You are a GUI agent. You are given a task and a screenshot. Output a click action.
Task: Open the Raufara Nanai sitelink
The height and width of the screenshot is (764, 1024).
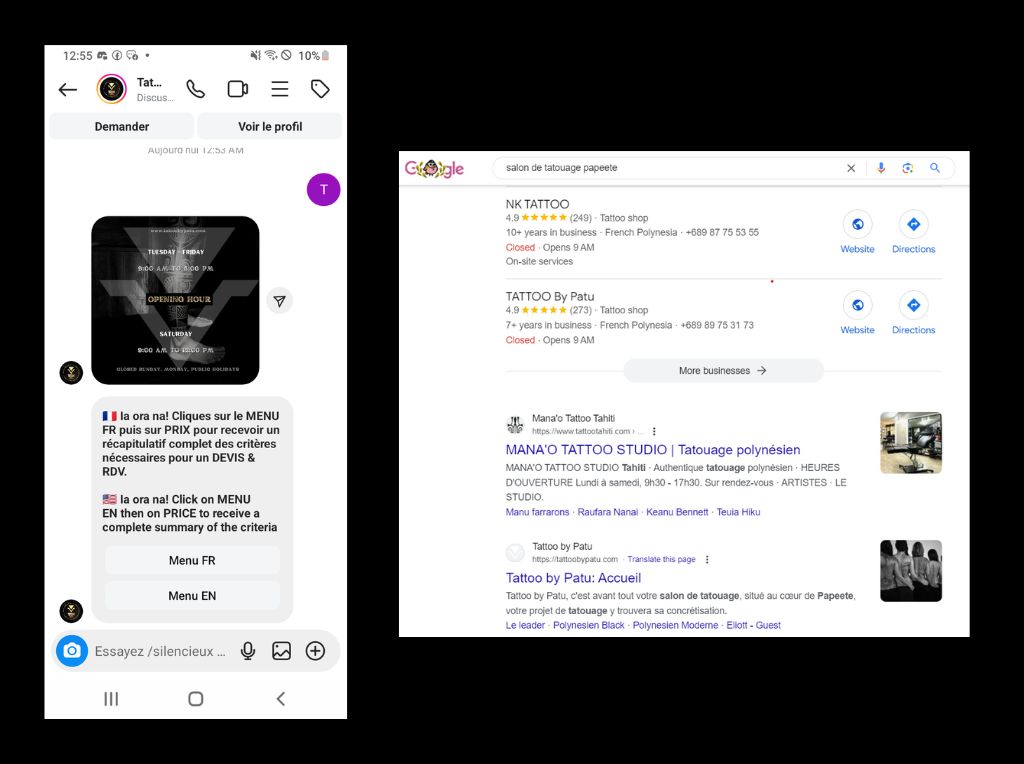coord(608,512)
